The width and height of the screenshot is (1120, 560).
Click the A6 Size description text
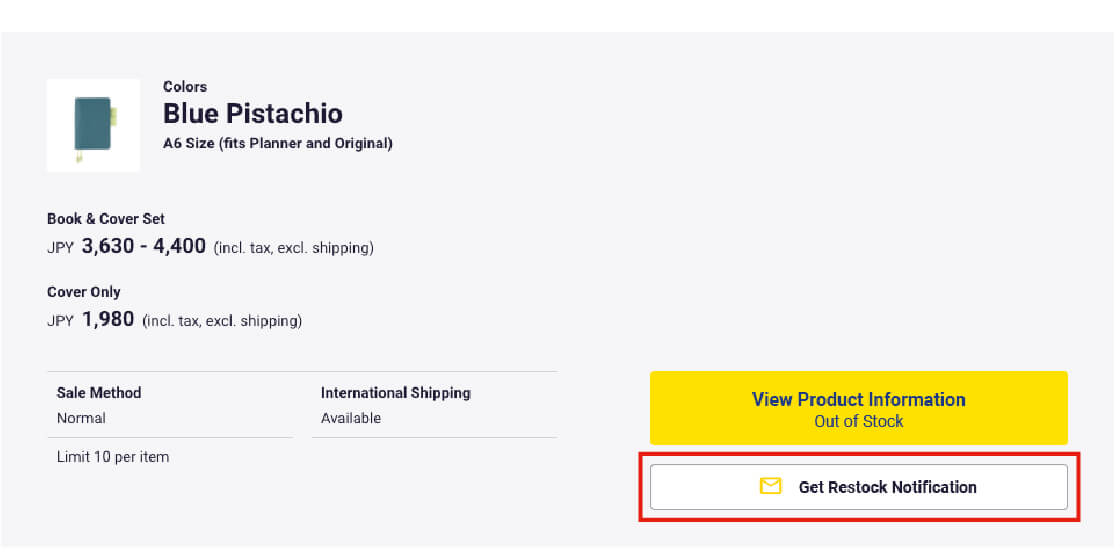[x=278, y=143]
